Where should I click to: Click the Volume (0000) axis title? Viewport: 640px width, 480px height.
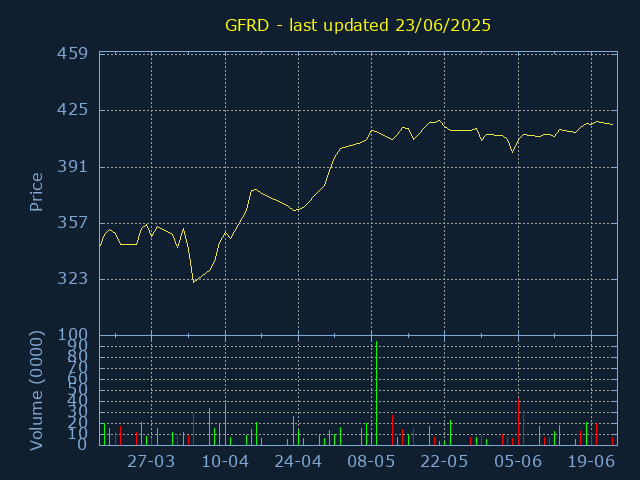coord(36,391)
